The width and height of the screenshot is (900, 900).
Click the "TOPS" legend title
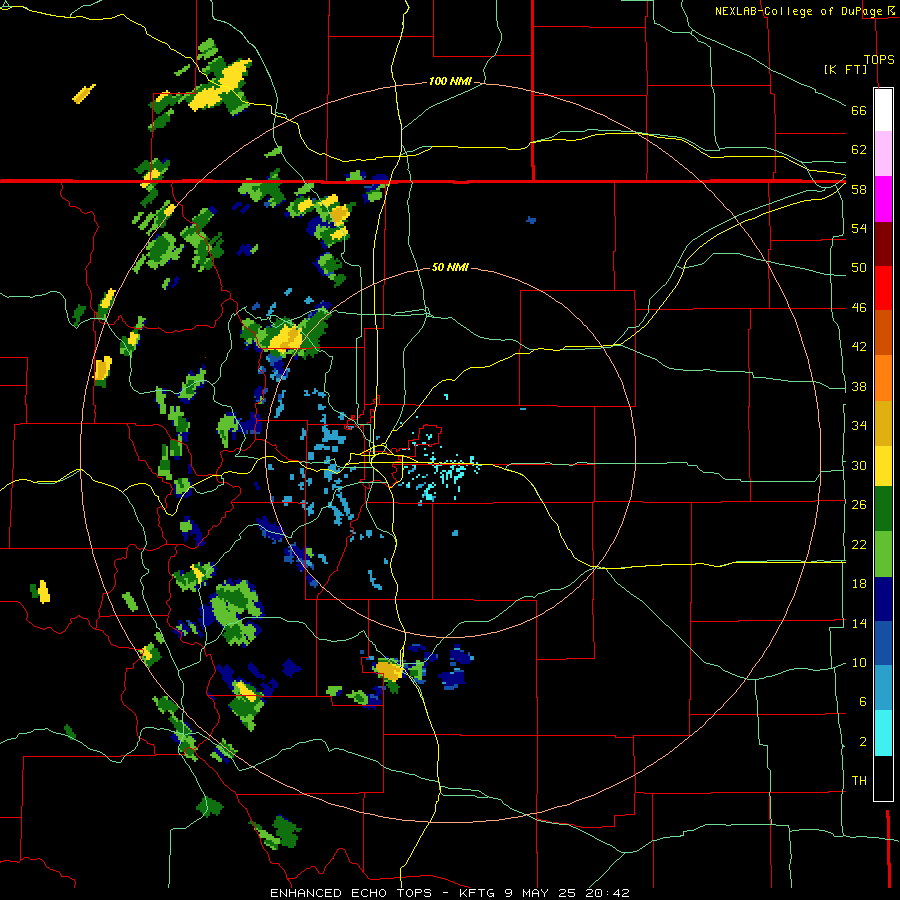879,60
